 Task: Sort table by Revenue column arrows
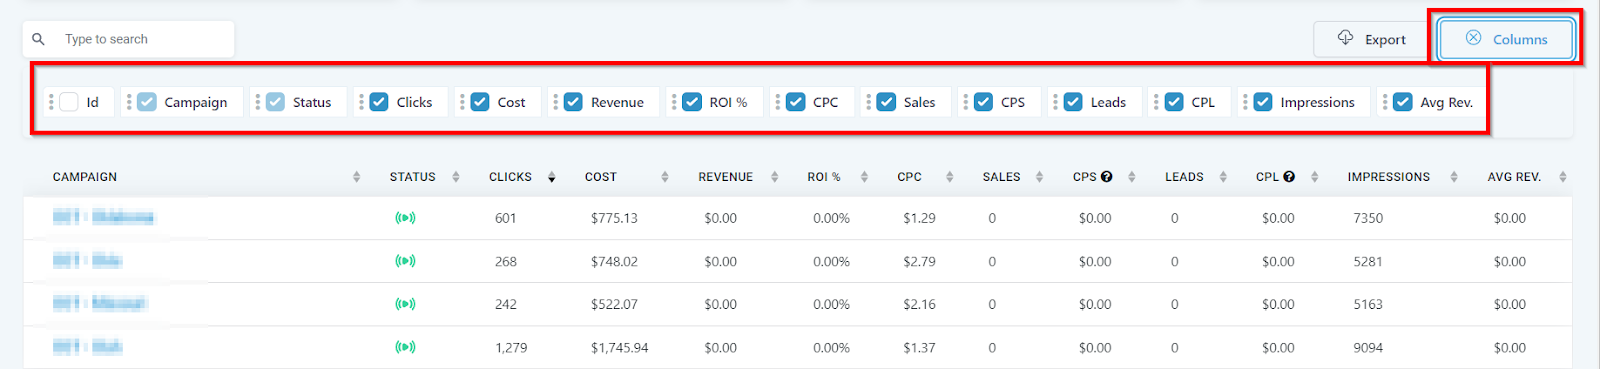click(x=774, y=177)
